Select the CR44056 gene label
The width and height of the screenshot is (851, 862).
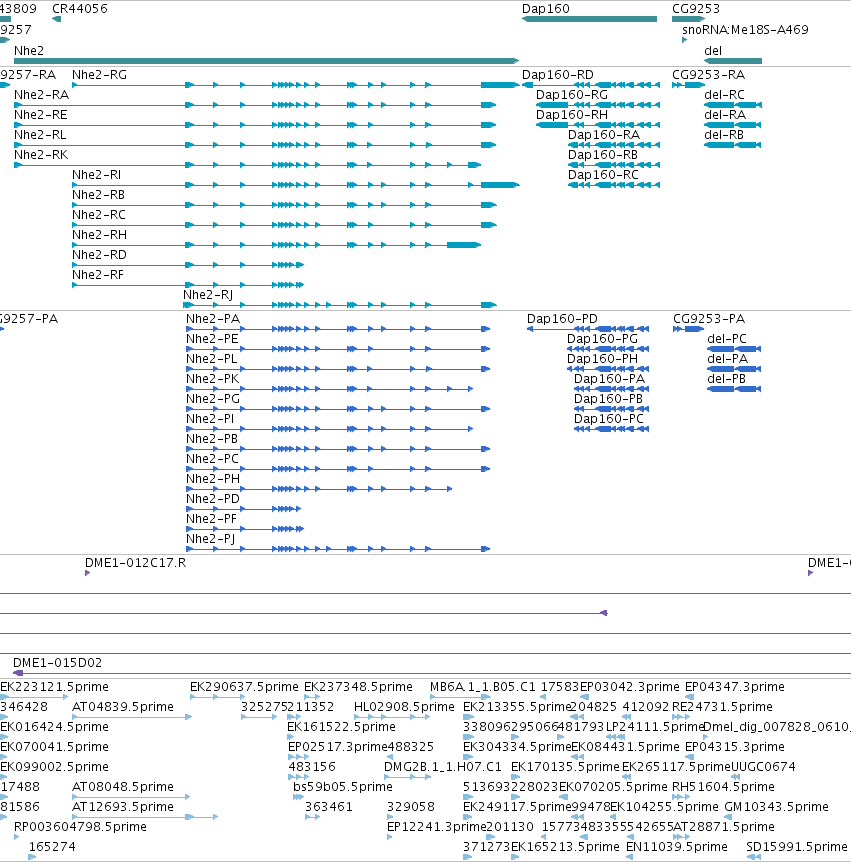80,9
